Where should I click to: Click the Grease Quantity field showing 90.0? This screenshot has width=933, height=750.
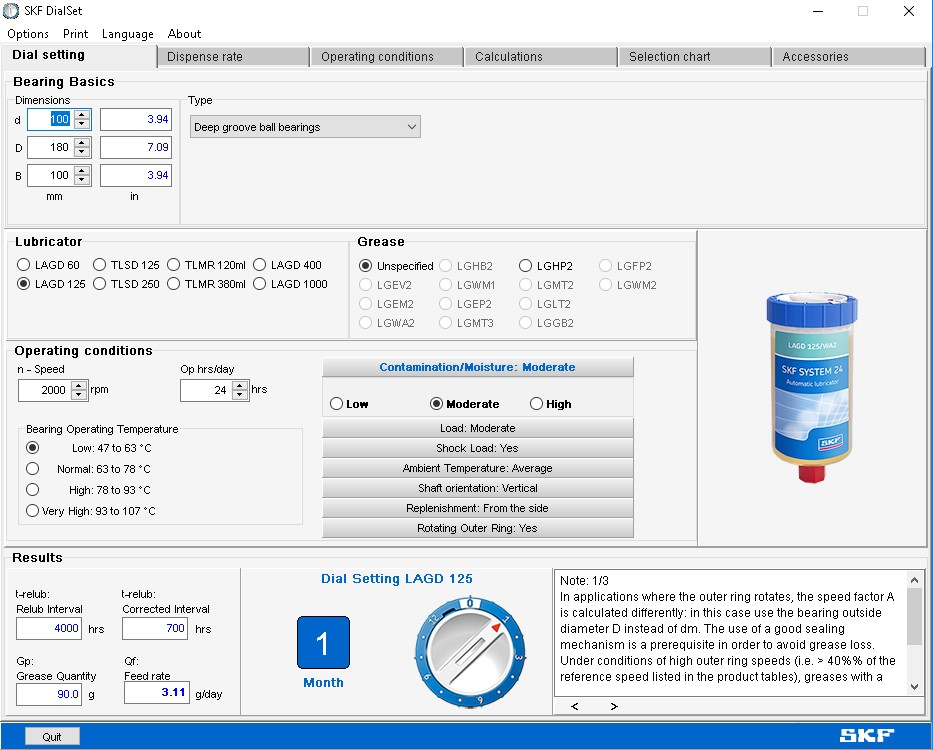pos(49,693)
